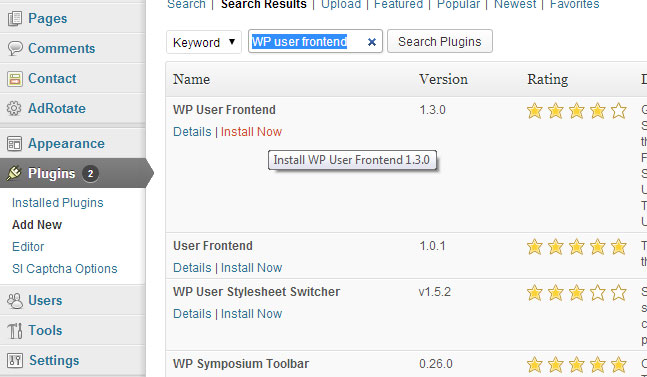The height and width of the screenshot is (377, 647).
Task: Click the AdRotate gear icon
Action: click(14, 108)
